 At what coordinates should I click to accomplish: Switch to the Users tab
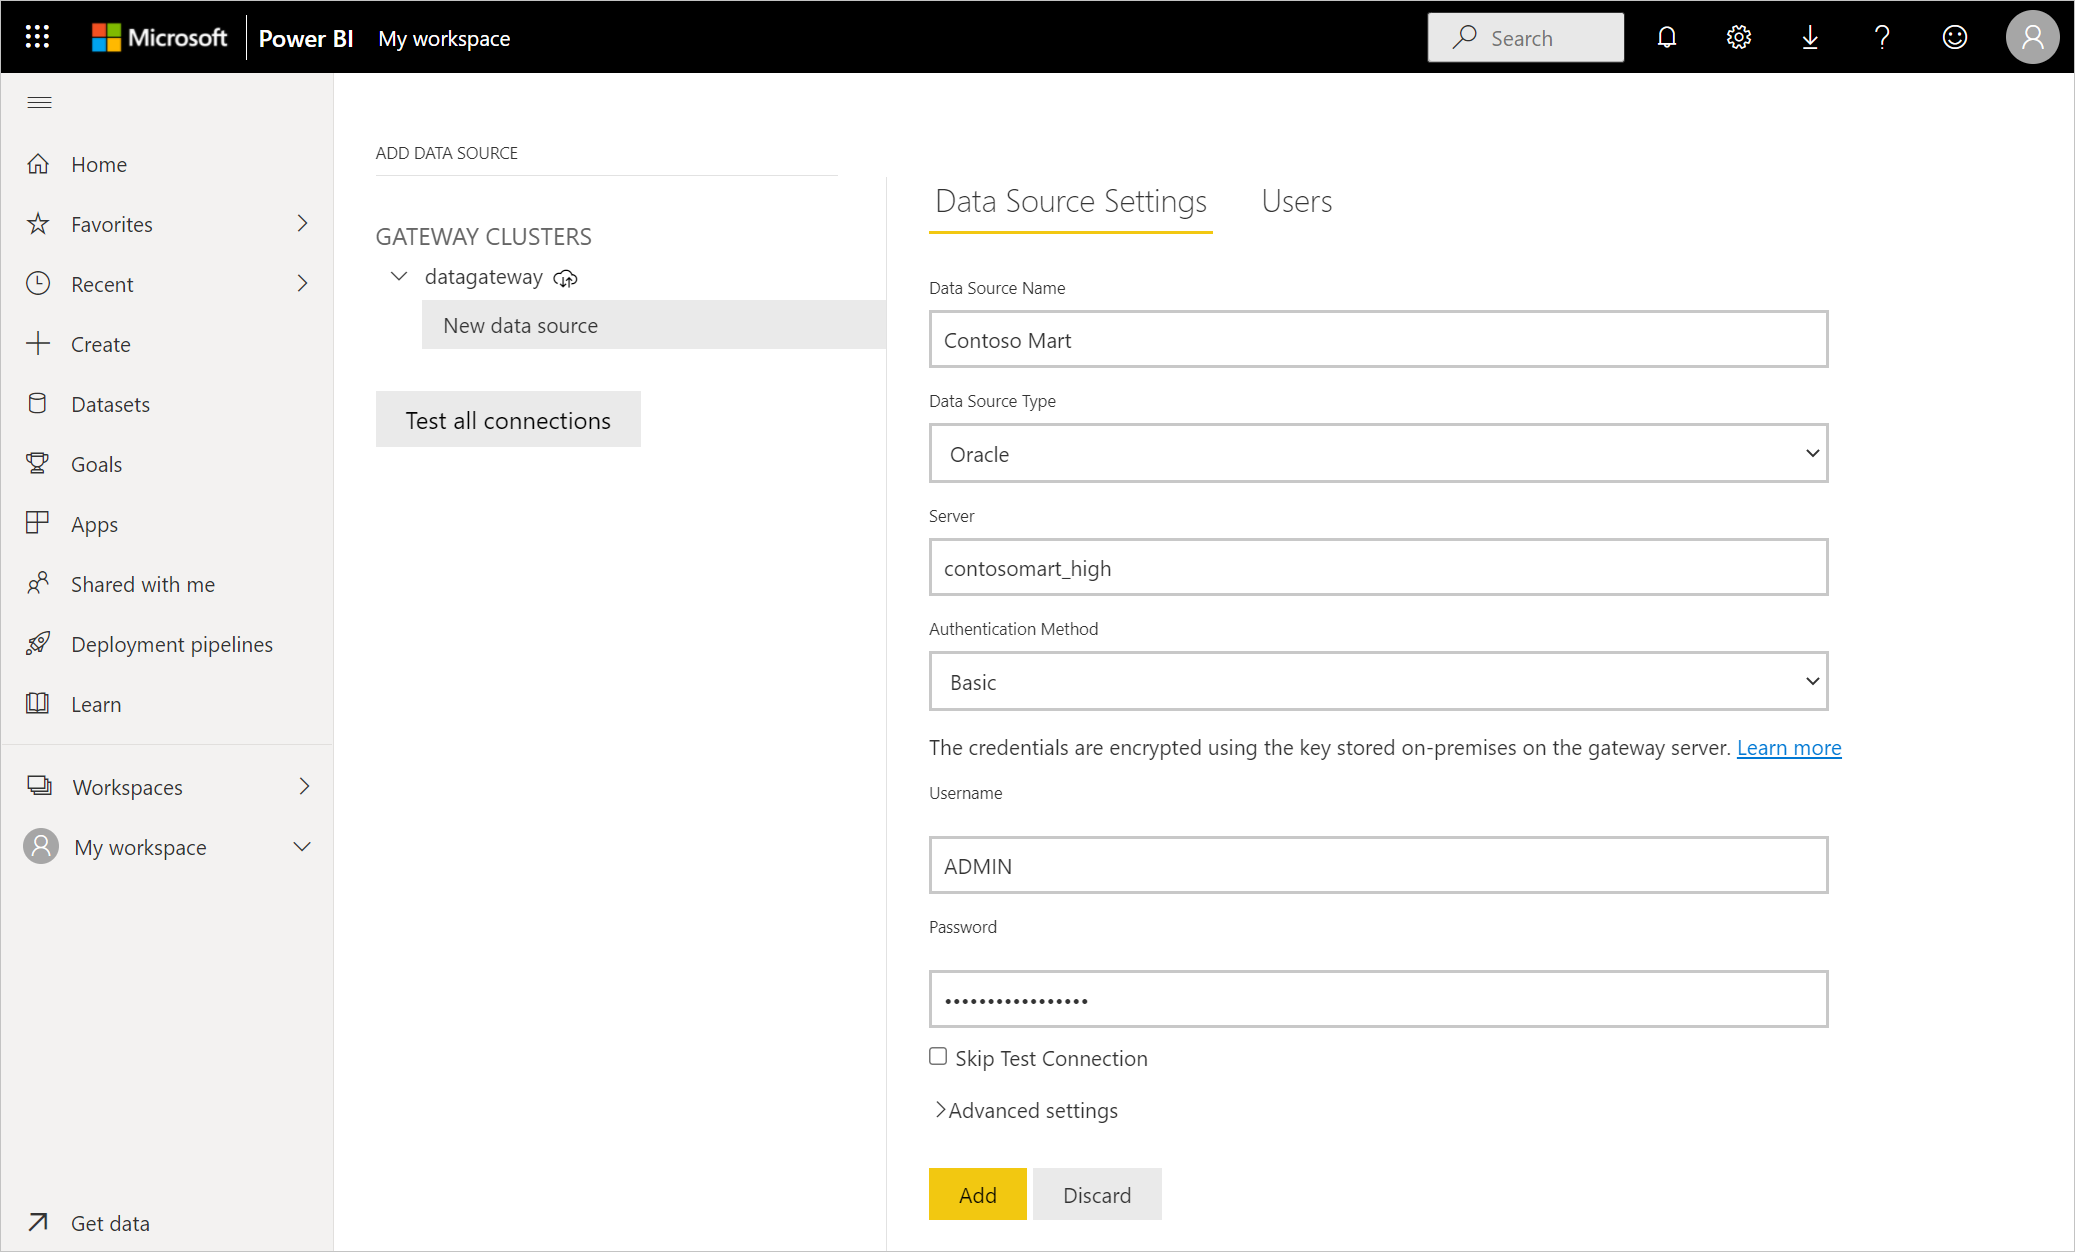click(x=1295, y=200)
